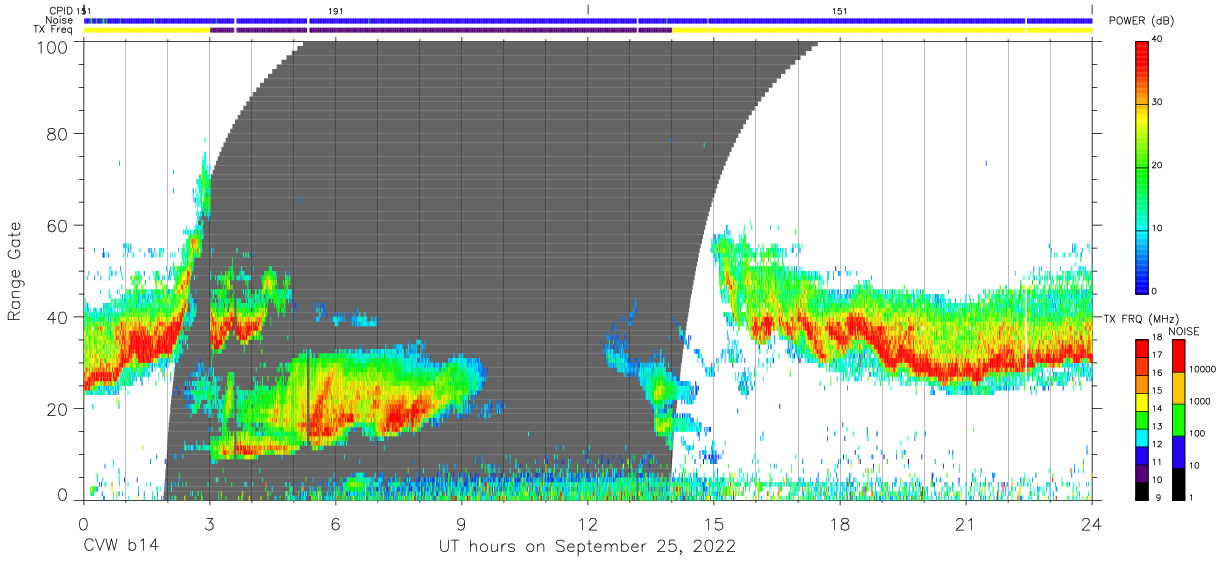Click the UT hour 24 tick label
Viewport: 1228px width, 567px height.
coord(1092,522)
